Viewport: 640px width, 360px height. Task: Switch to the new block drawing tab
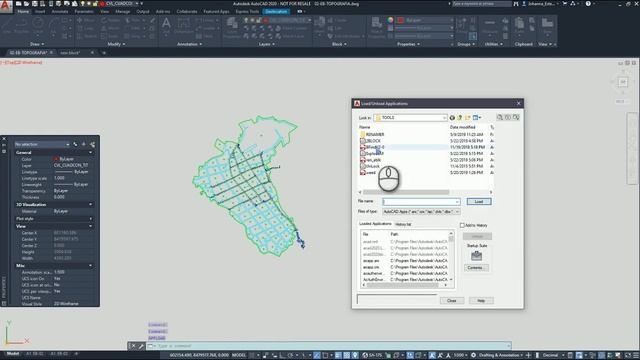pos(70,53)
